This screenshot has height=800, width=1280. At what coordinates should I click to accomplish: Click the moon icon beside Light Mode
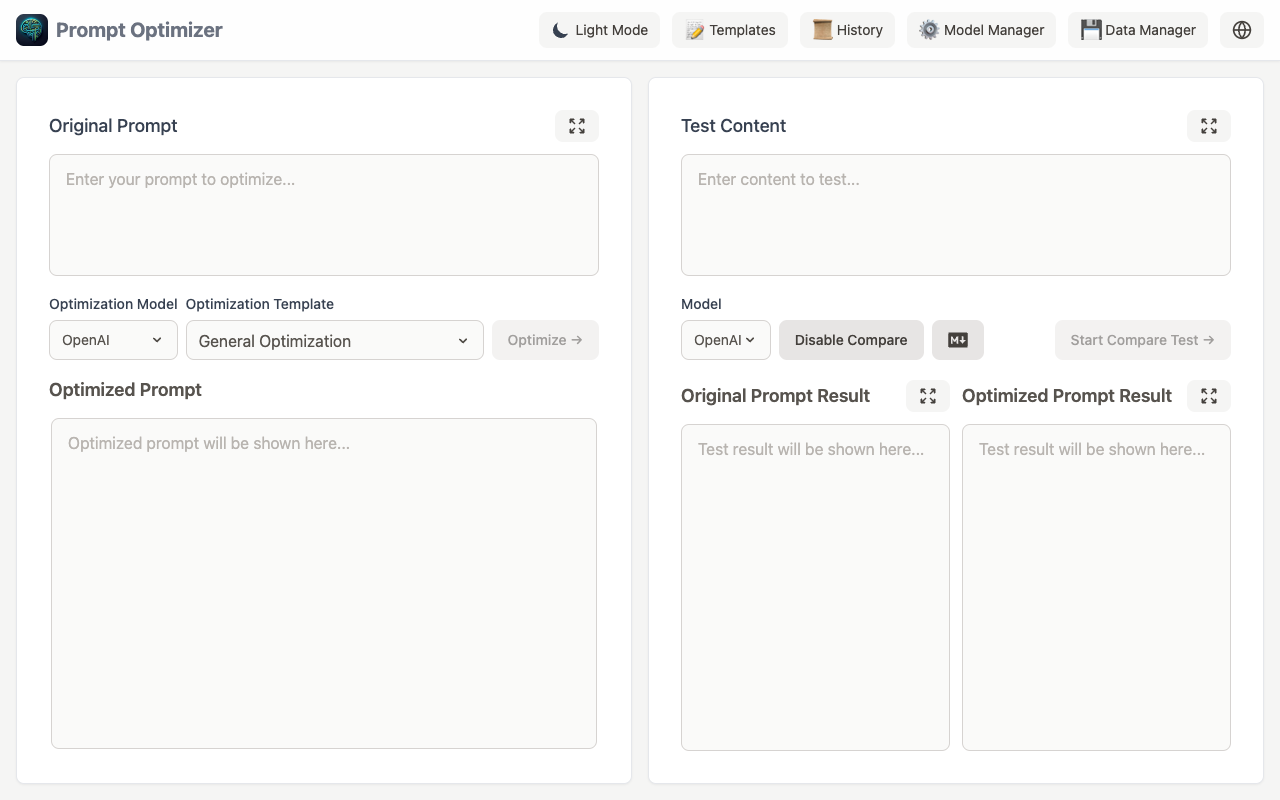(560, 30)
